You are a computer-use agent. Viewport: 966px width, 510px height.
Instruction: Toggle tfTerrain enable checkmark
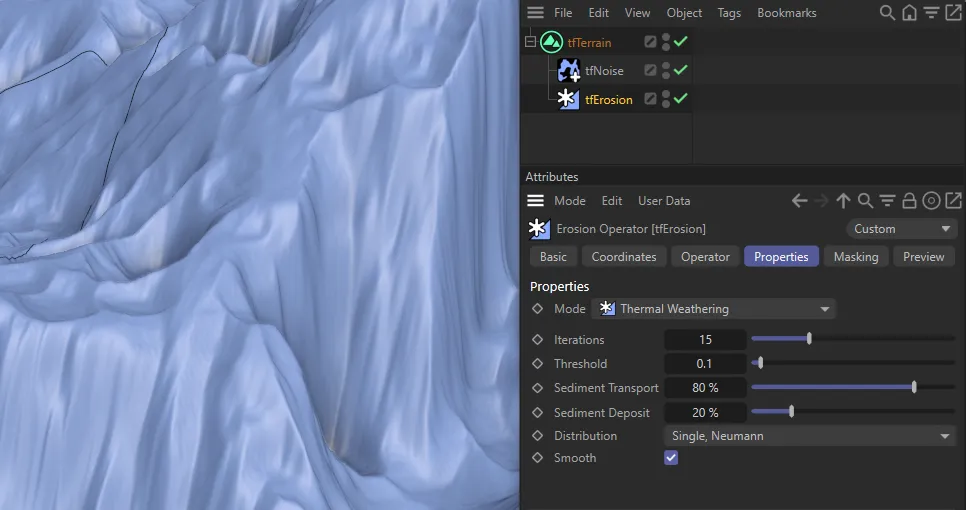click(681, 41)
